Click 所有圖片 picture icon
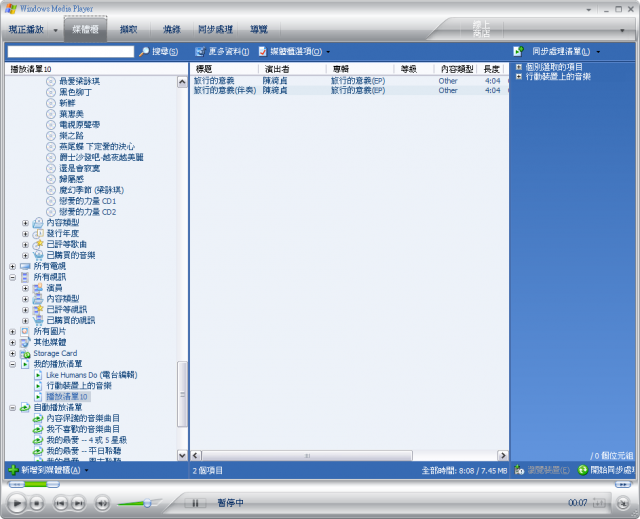The width and height of the screenshot is (640, 519). [x=25, y=332]
